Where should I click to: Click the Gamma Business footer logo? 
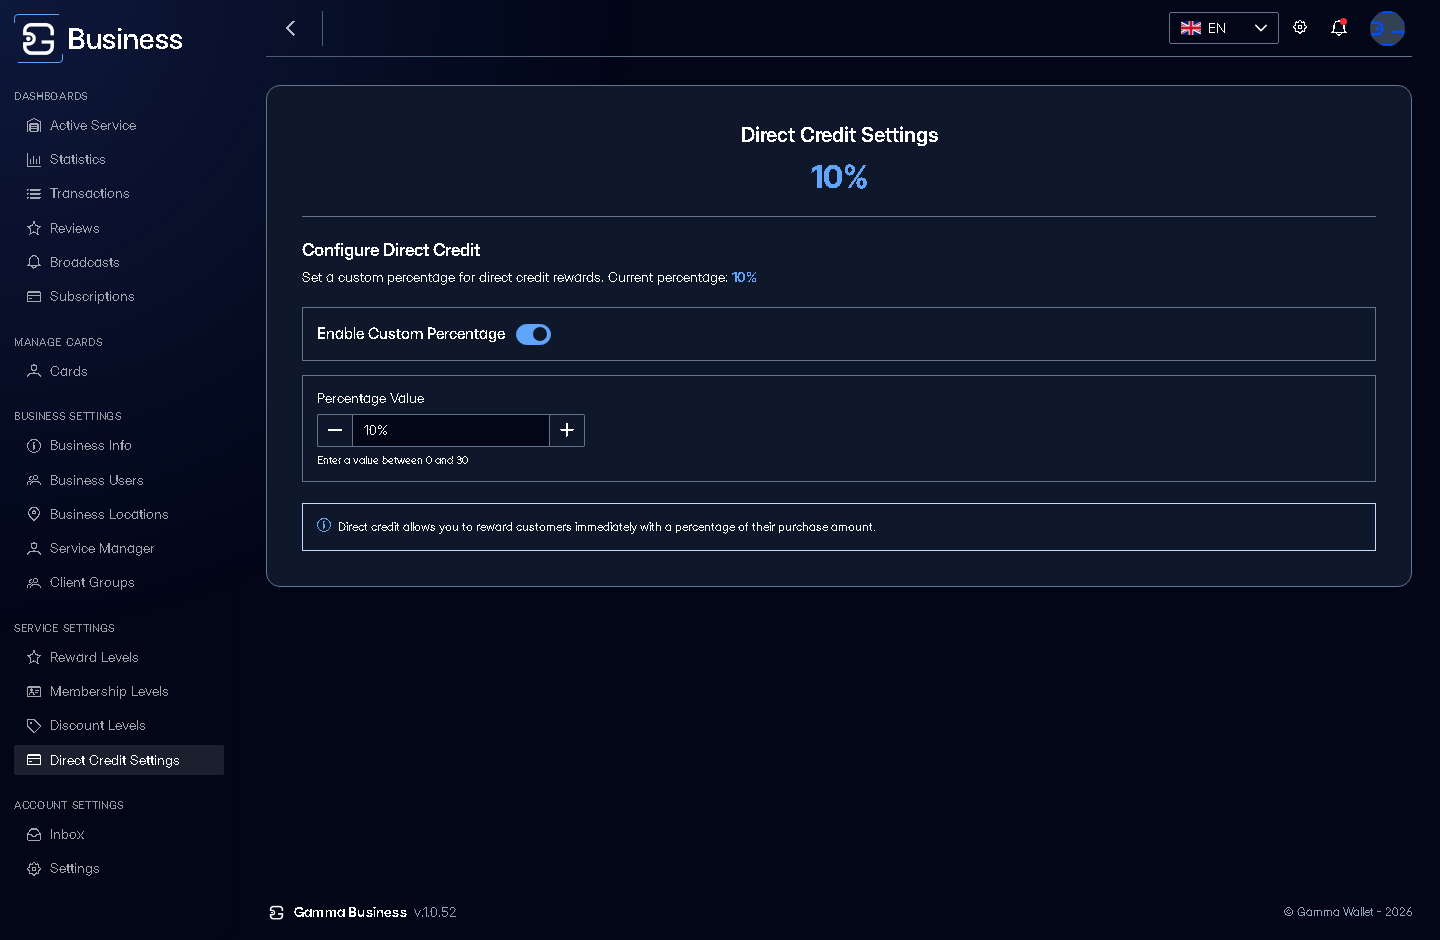pos(277,913)
